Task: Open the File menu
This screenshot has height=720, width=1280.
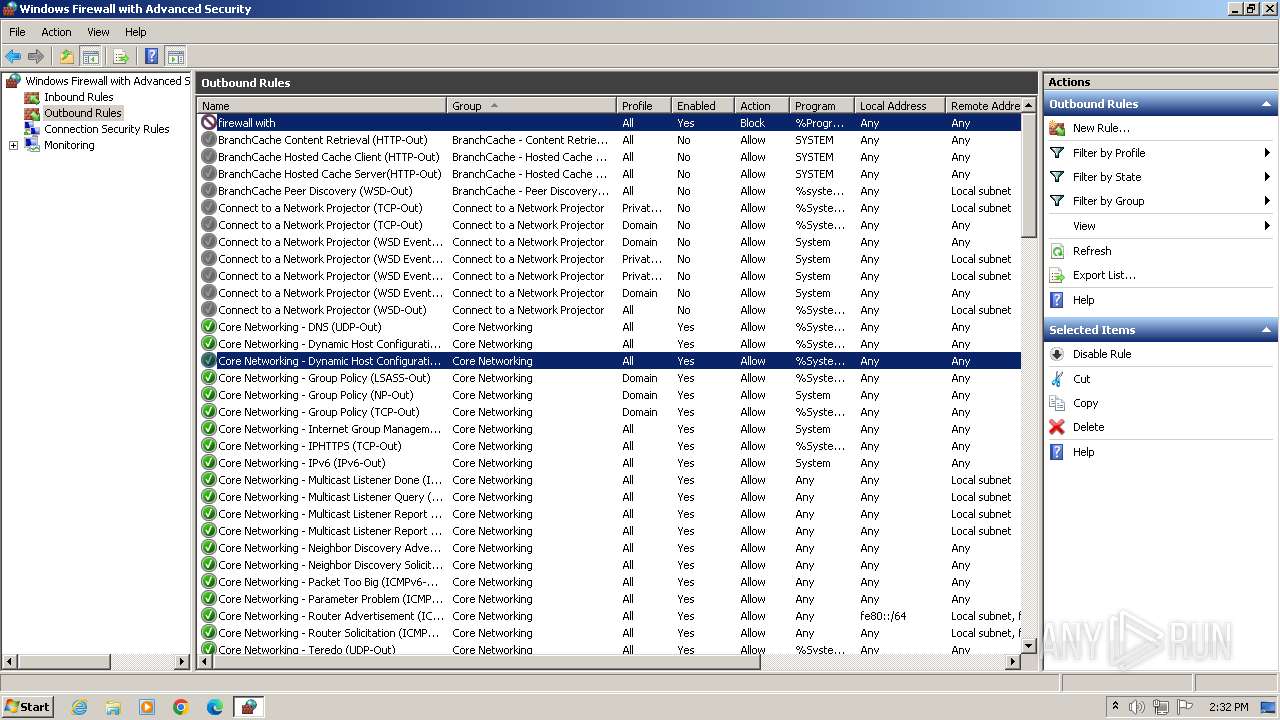Action: click(17, 32)
